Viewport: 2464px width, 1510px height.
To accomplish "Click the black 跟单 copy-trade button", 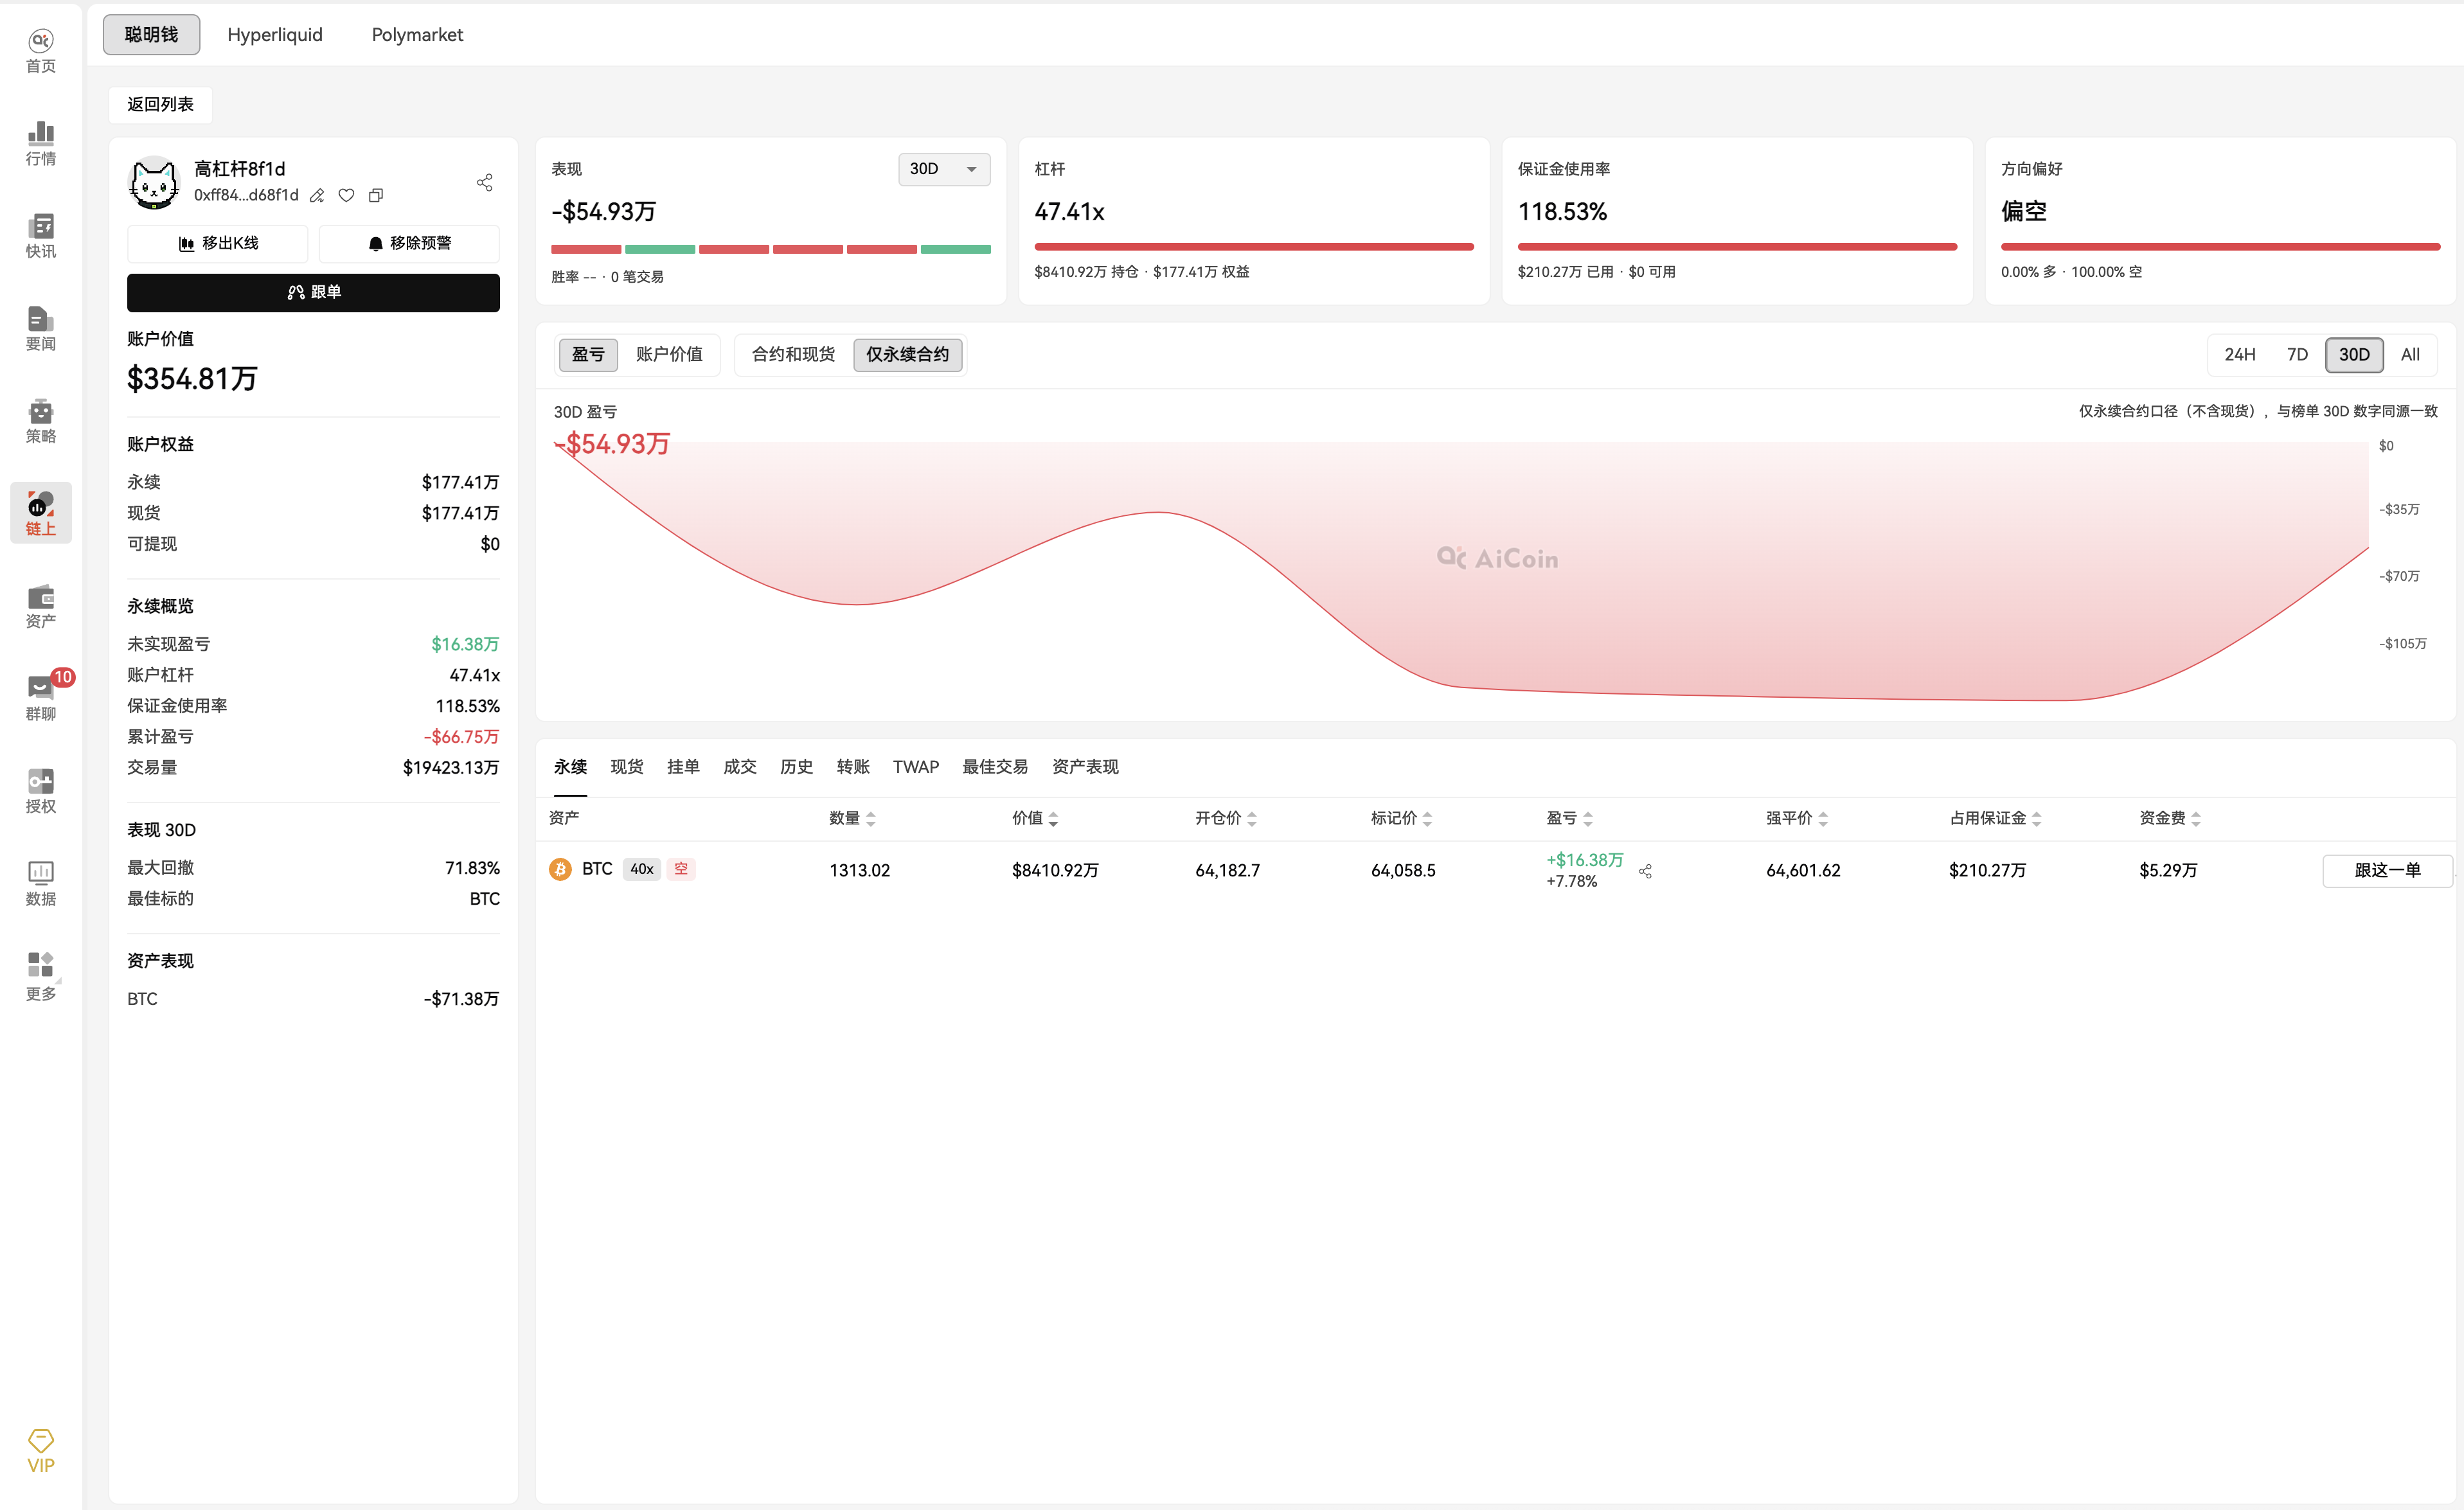I will [313, 292].
